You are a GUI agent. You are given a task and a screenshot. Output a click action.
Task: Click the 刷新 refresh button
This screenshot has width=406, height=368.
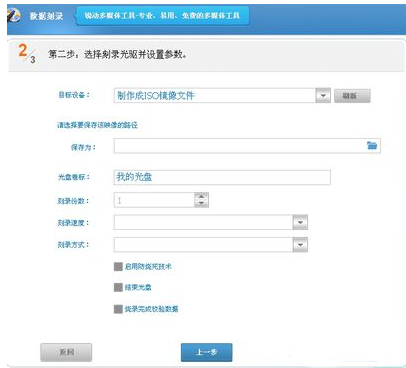pos(352,96)
